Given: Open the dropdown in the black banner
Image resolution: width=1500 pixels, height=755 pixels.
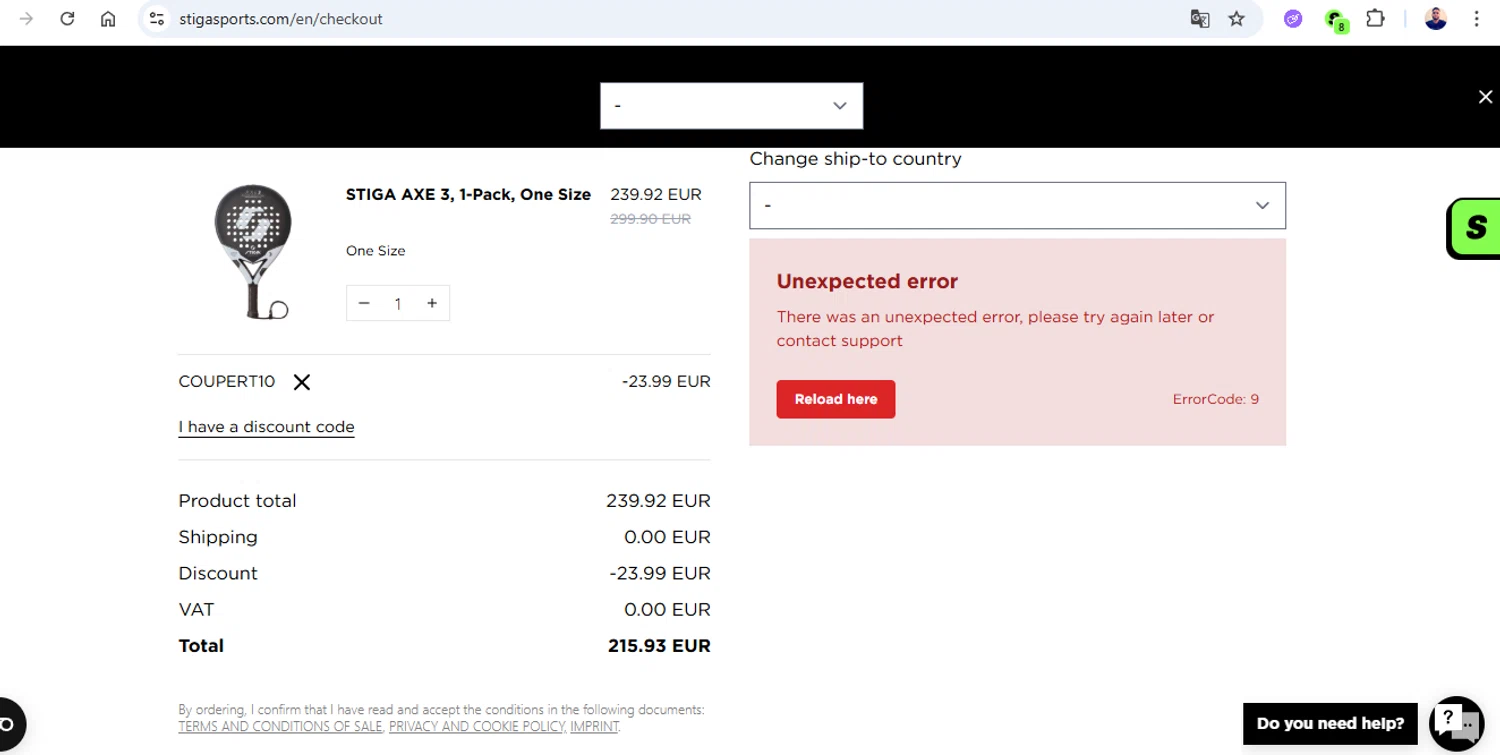Looking at the screenshot, I should point(731,106).
